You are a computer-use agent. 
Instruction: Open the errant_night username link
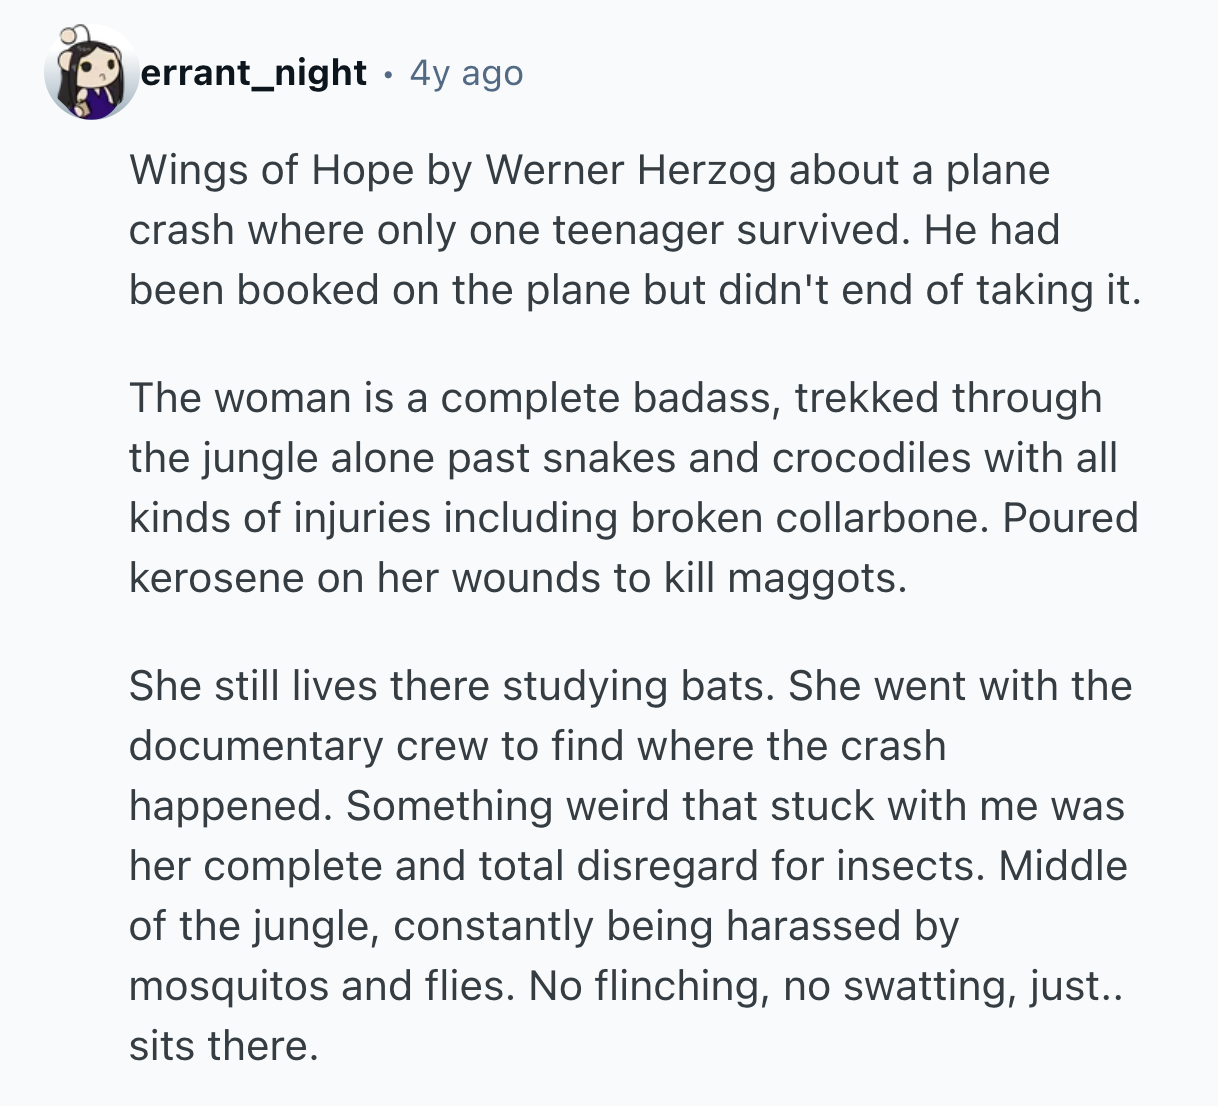[254, 73]
